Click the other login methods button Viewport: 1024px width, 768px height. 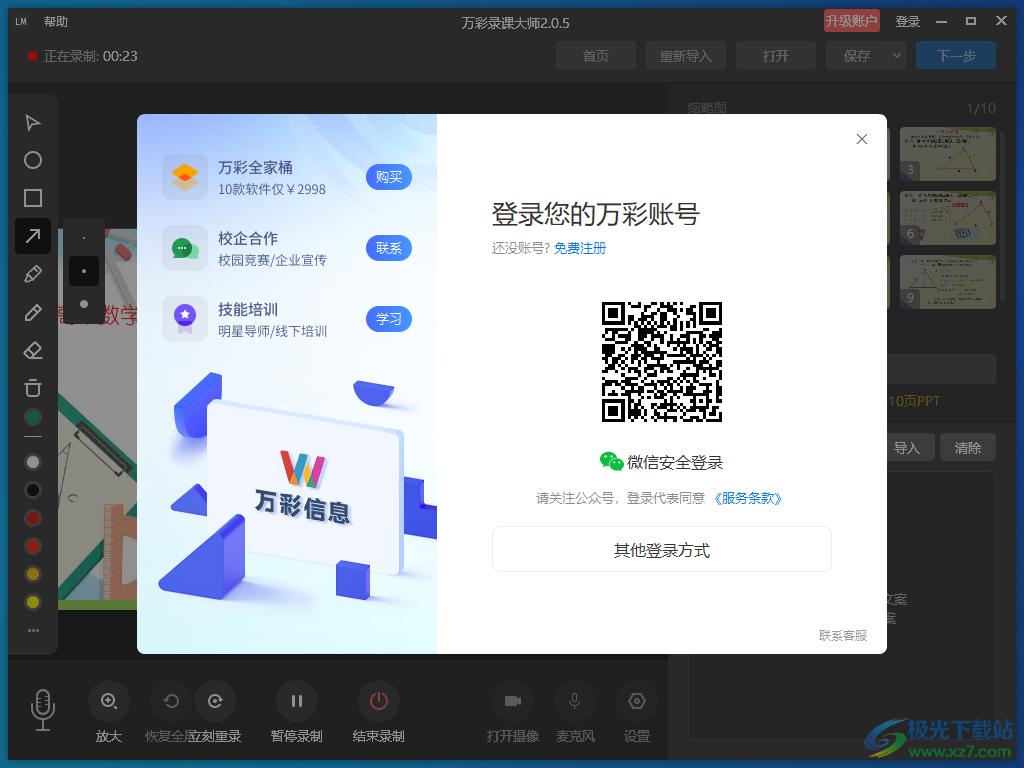pyautogui.click(x=661, y=550)
